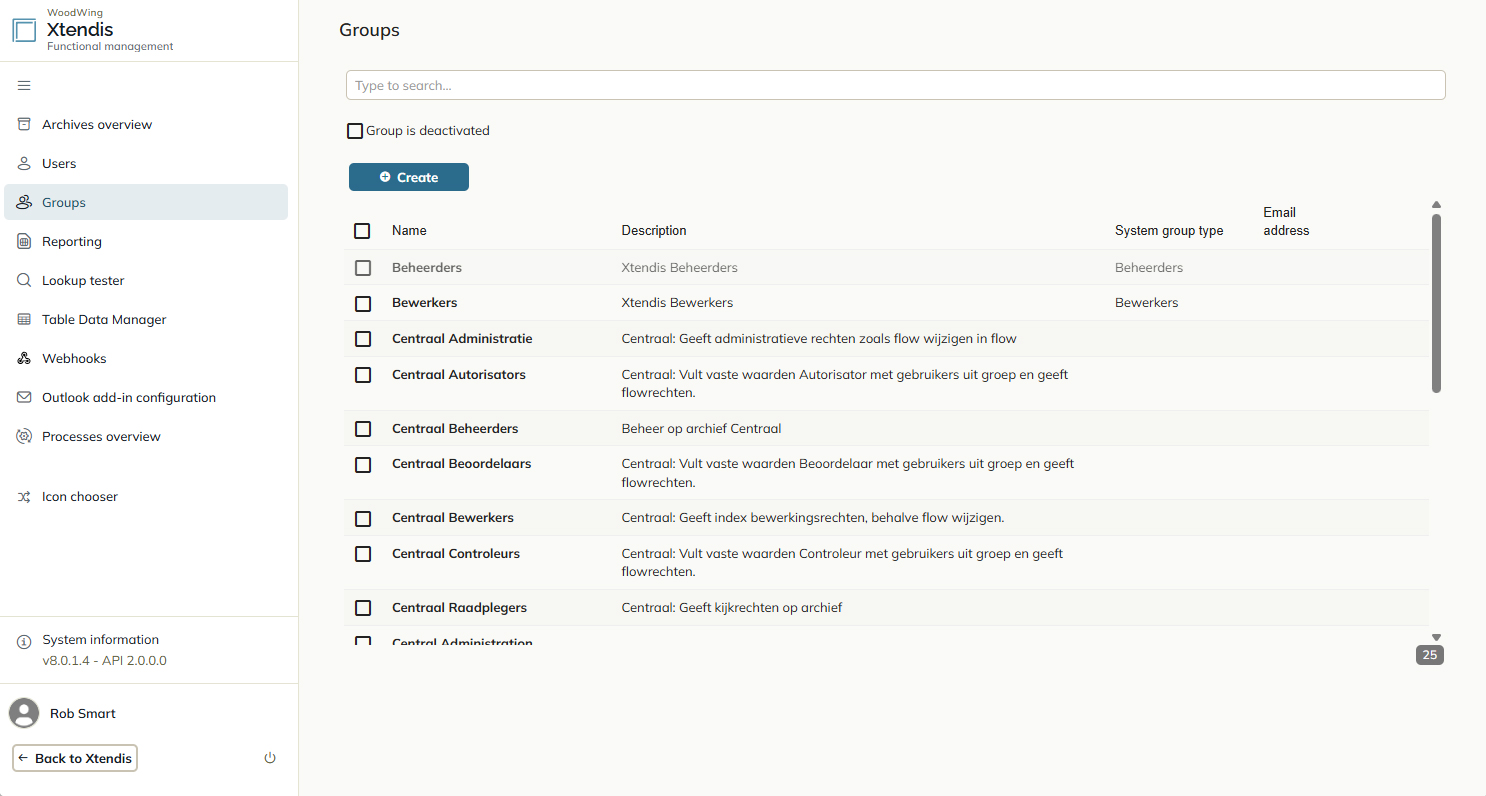This screenshot has width=1486, height=796.
Task: Select the Centraal Autorisators row checkbox
Action: [363, 375]
